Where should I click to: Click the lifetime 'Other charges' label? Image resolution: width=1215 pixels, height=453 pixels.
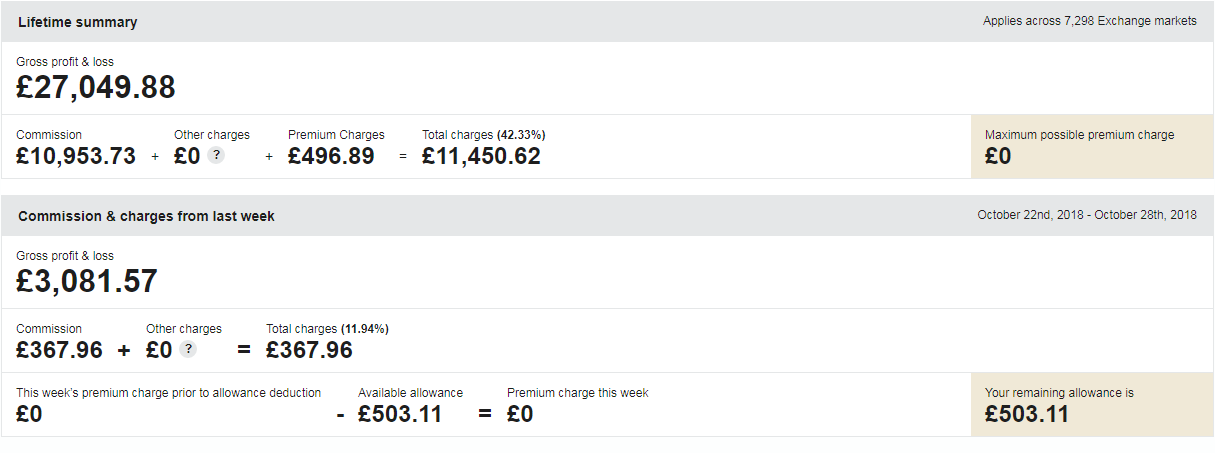click(212, 135)
